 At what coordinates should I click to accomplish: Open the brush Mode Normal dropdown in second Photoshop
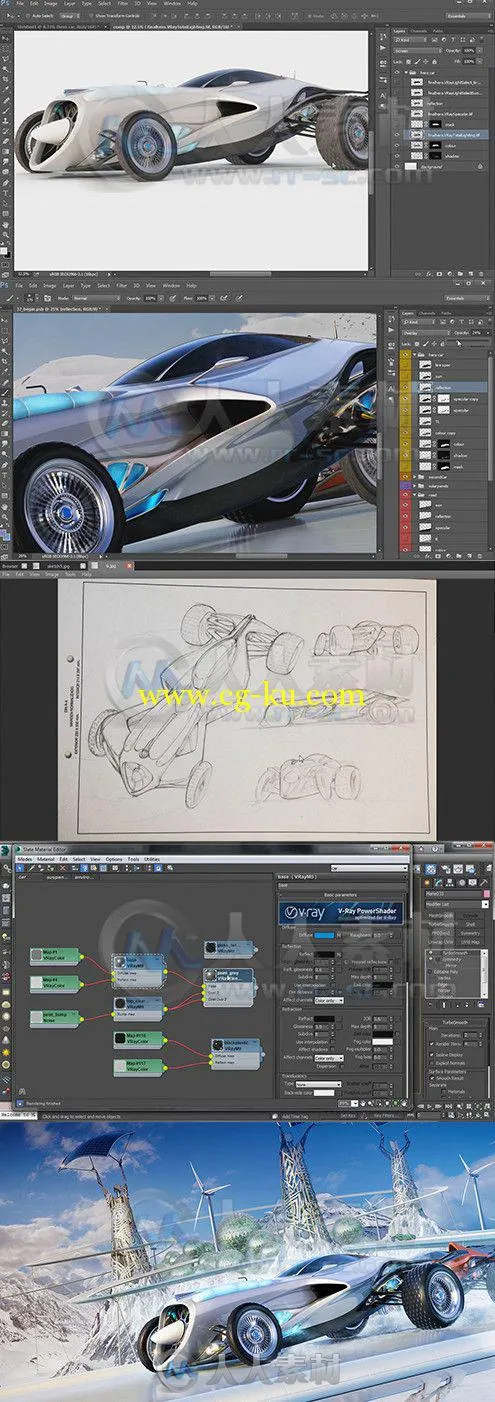pos(96,298)
